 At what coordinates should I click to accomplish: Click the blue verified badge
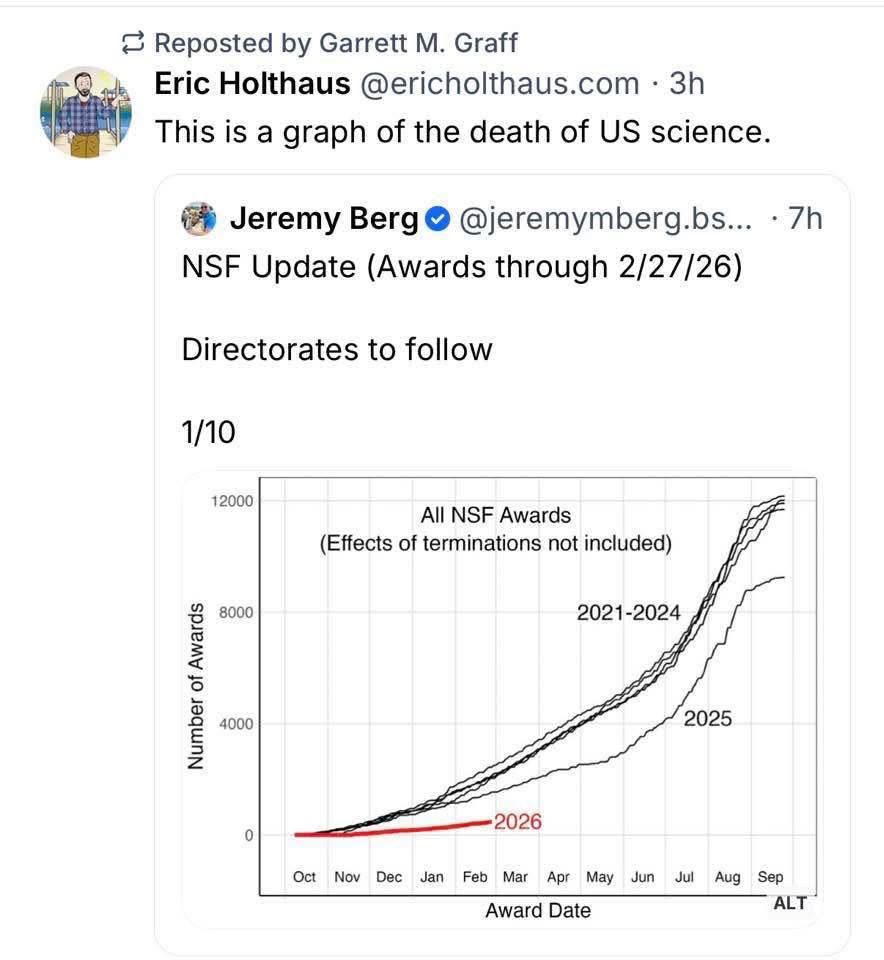[438, 218]
